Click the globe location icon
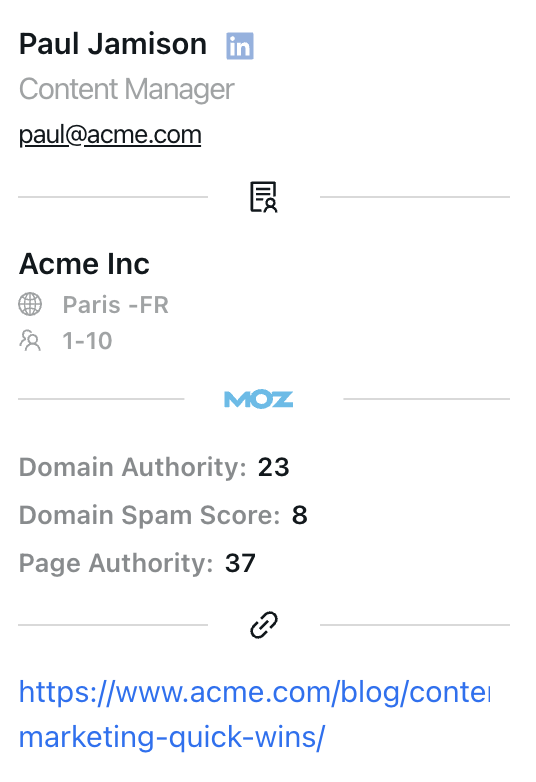 30,304
